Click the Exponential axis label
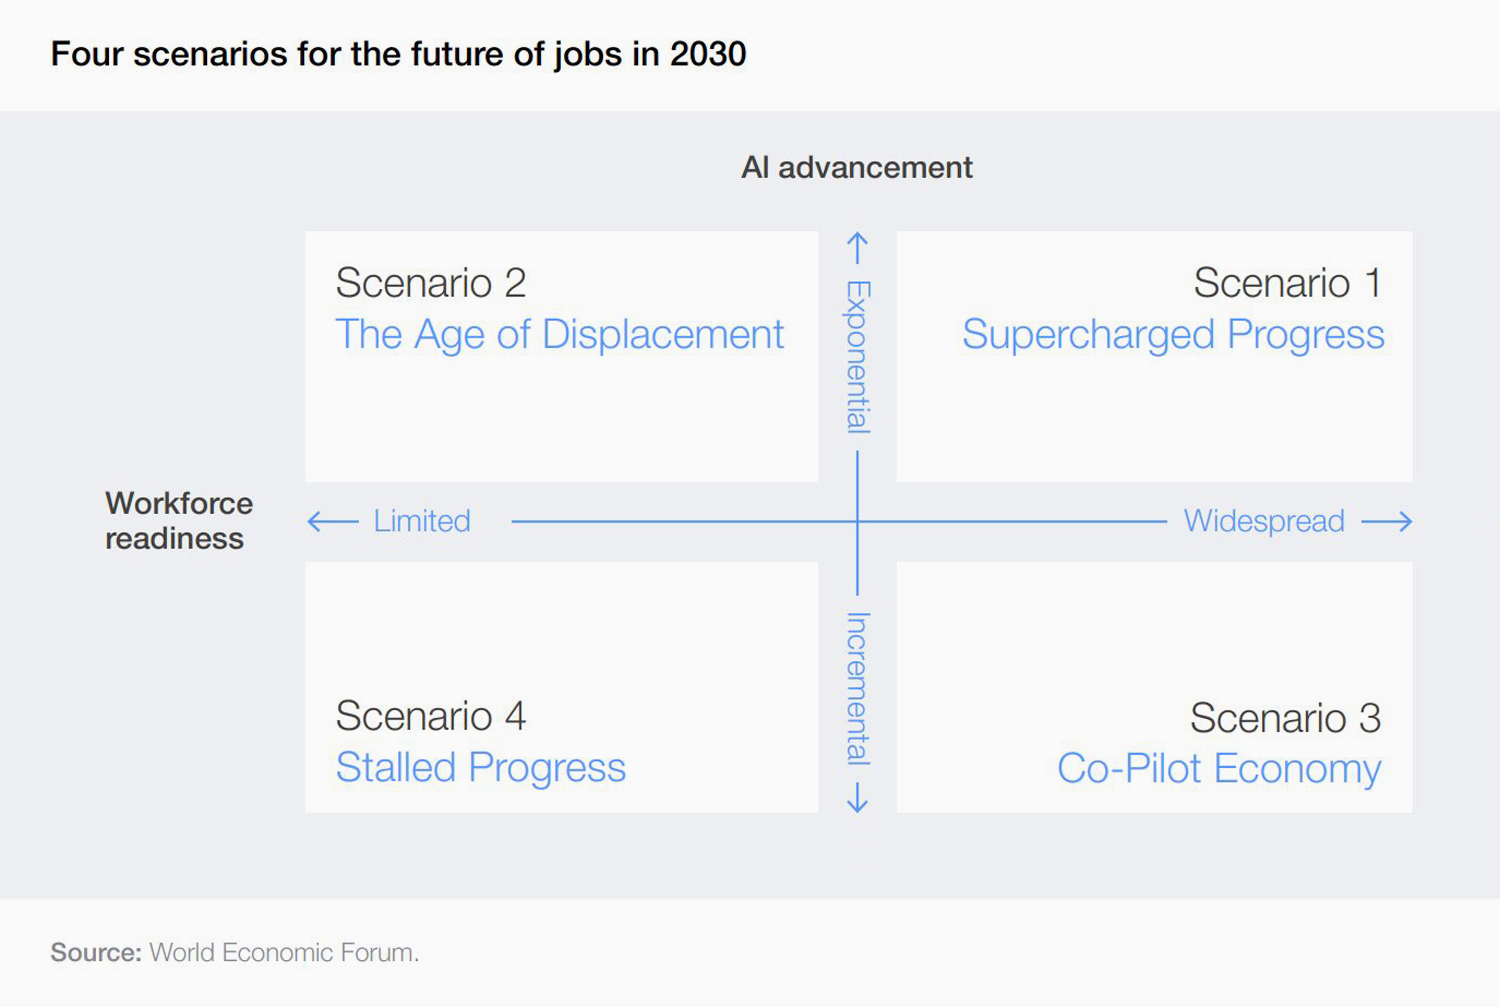The width and height of the screenshot is (1500, 1007). pyautogui.click(x=858, y=357)
